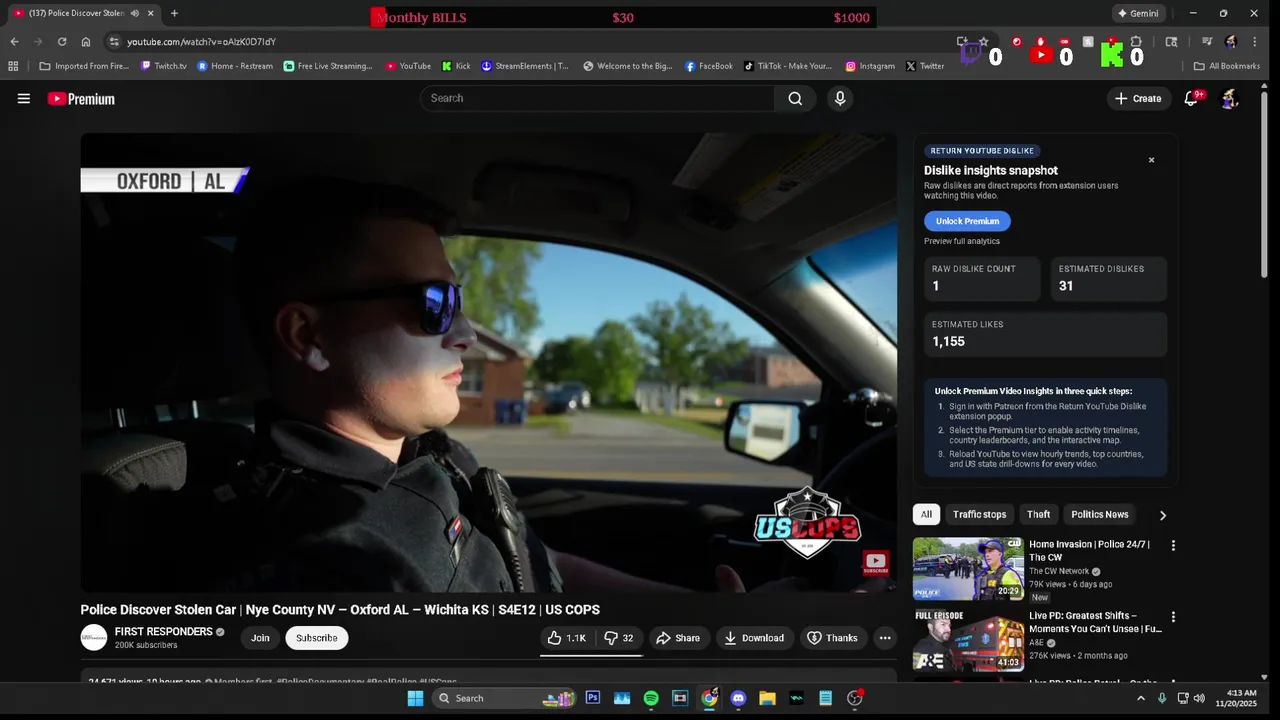Image resolution: width=1280 pixels, height=720 pixels.
Task: Open Chrome three-dot menu
Action: click(x=1254, y=42)
